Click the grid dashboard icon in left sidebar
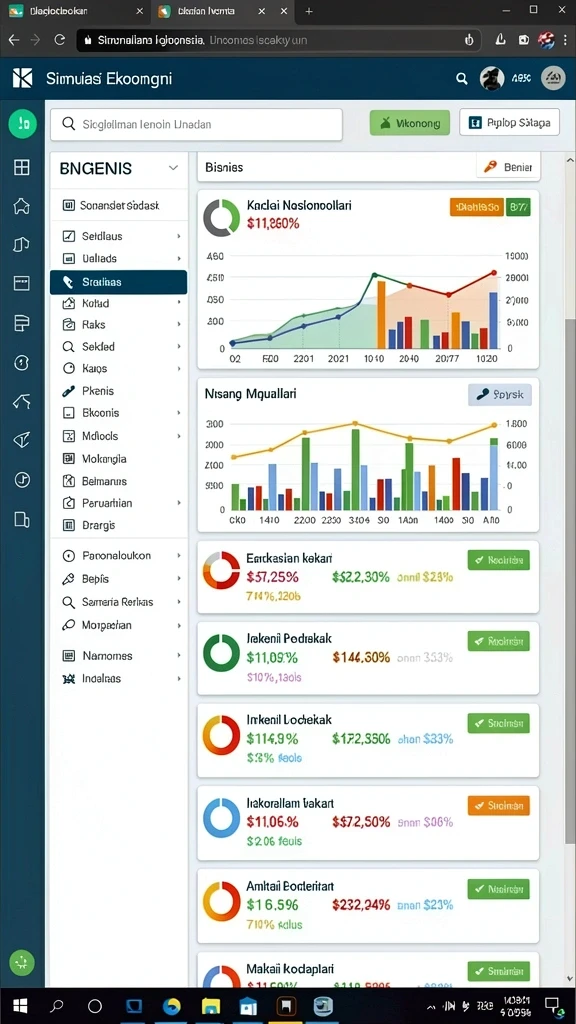The image size is (576, 1024). click(22, 168)
